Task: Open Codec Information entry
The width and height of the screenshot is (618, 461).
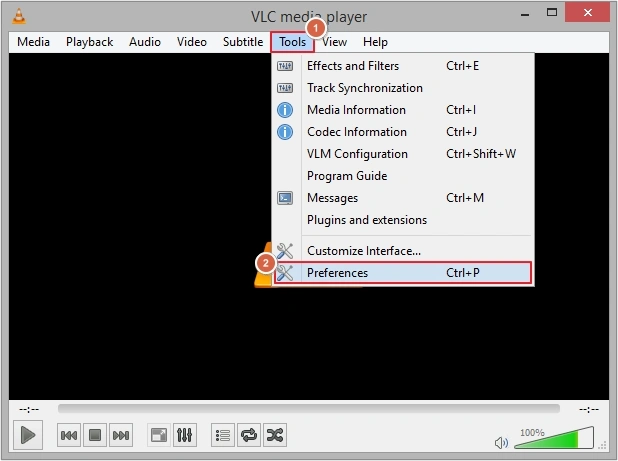Action: tap(402, 132)
